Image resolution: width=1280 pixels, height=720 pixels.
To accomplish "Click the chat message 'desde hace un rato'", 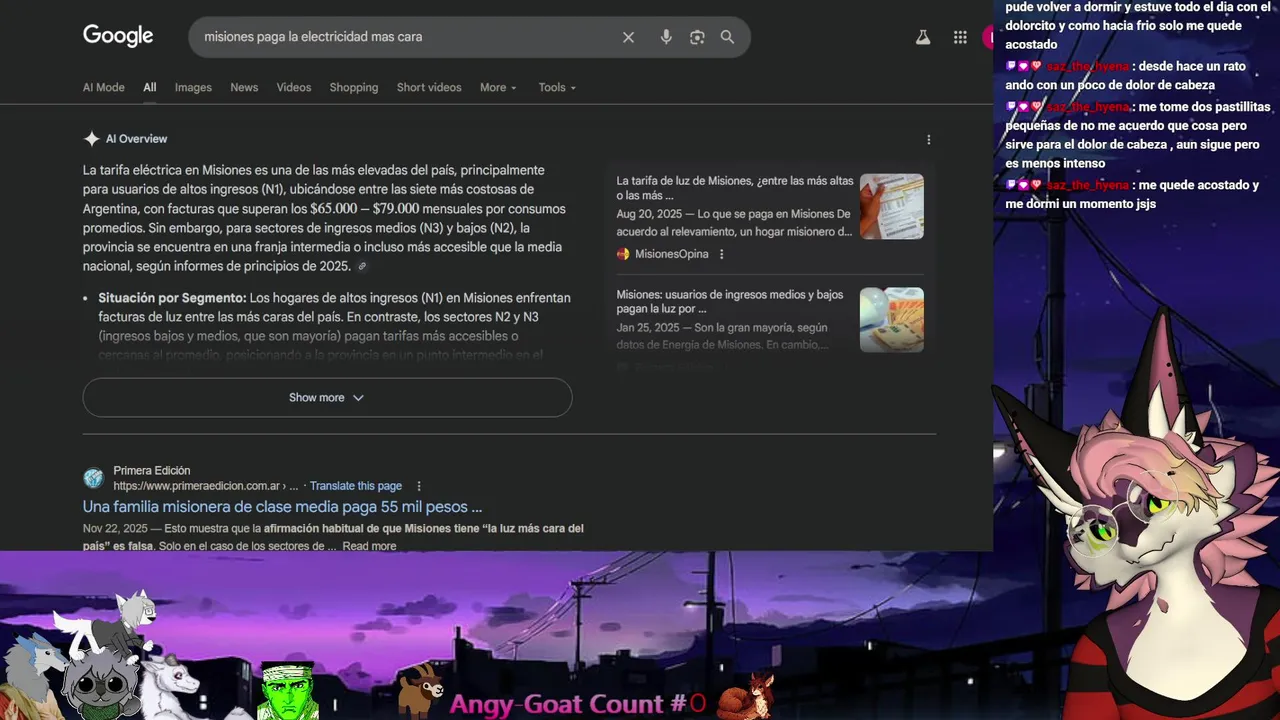I will 1126,76.
